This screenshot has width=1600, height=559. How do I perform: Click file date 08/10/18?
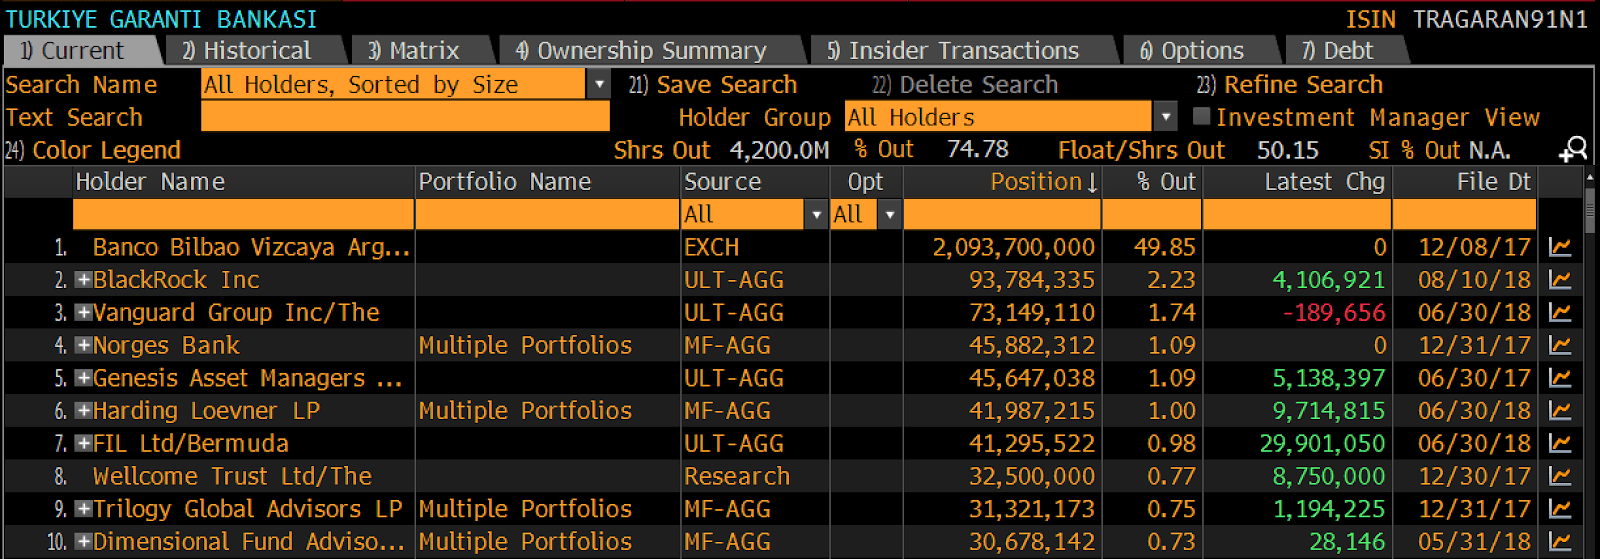1474,280
